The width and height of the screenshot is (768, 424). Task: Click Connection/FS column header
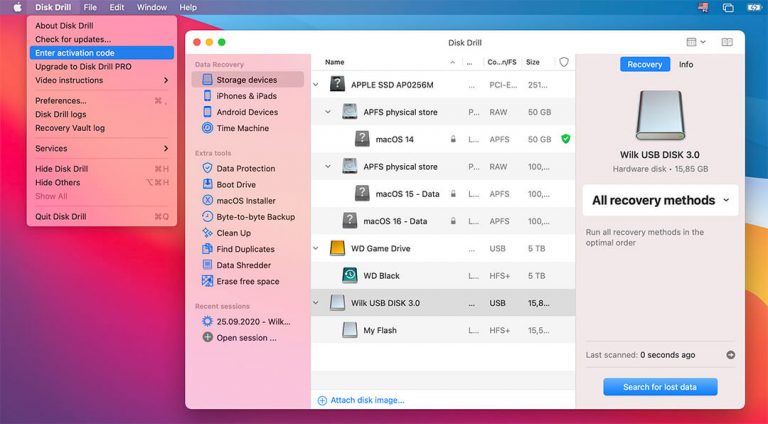502,62
